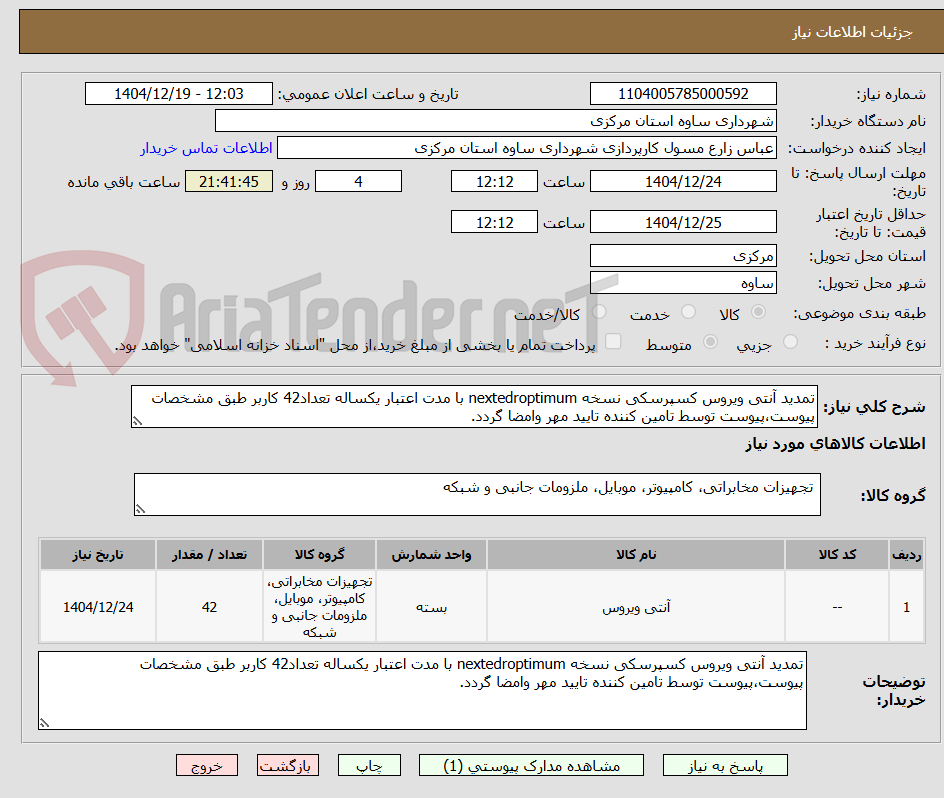This screenshot has height=798, width=944.
Task: Click the نام کالا column header
Action: click(x=636, y=555)
